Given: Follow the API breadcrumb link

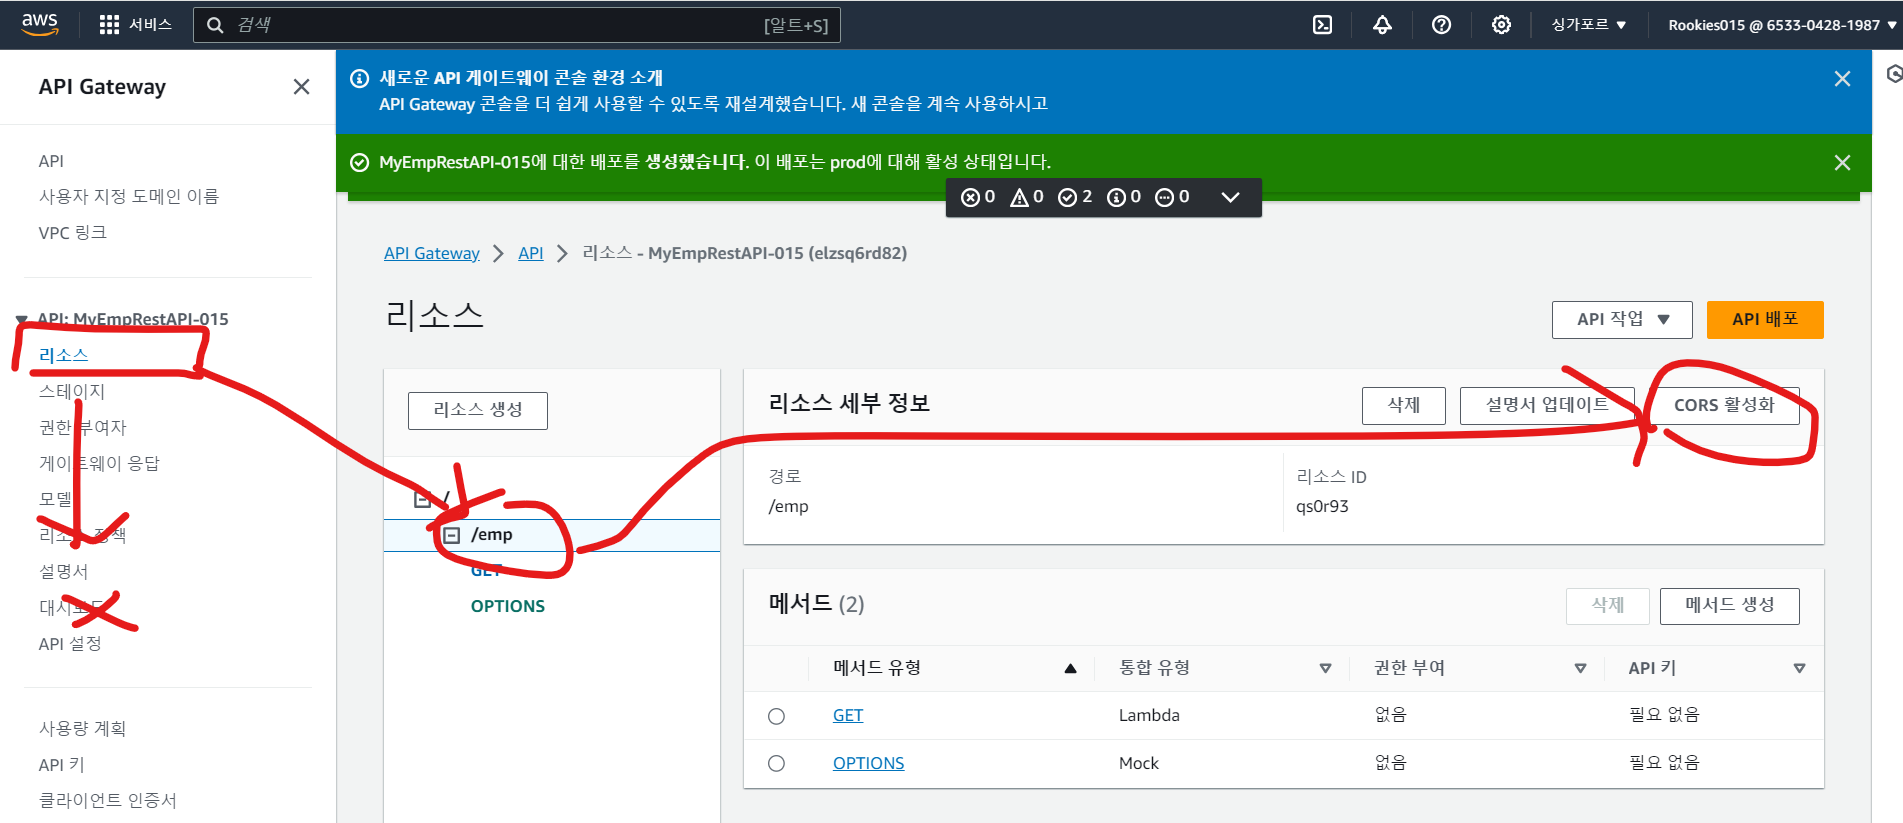Looking at the screenshot, I should [x=531, y=253].
